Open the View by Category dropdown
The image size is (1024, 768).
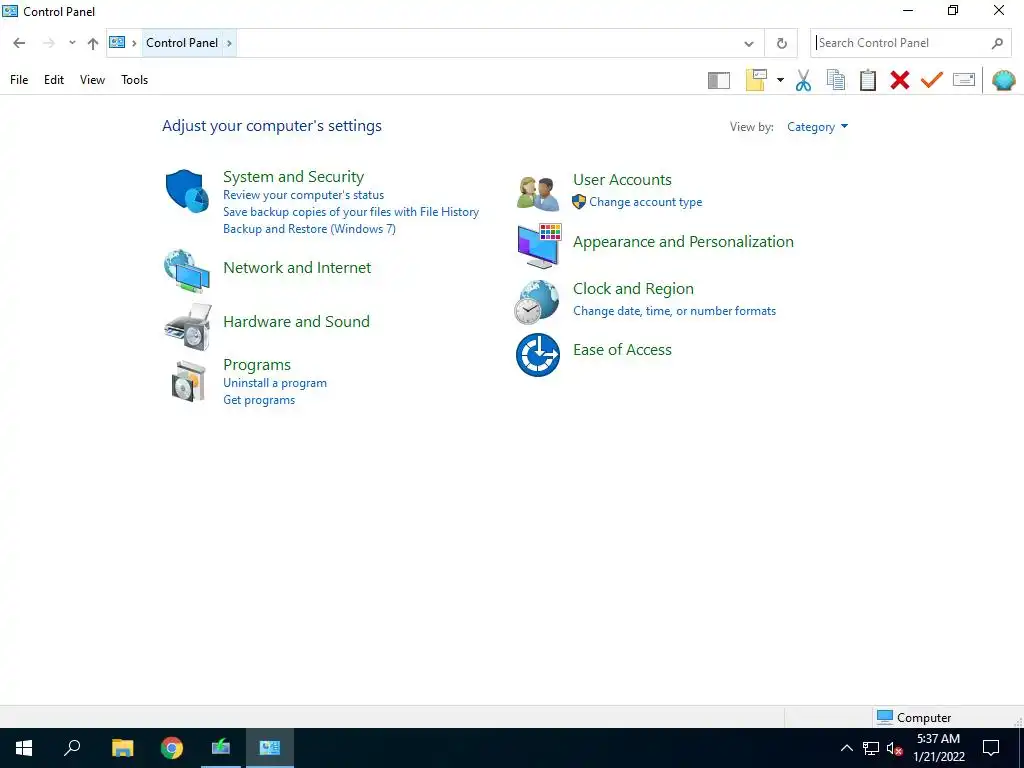[818, 127]
